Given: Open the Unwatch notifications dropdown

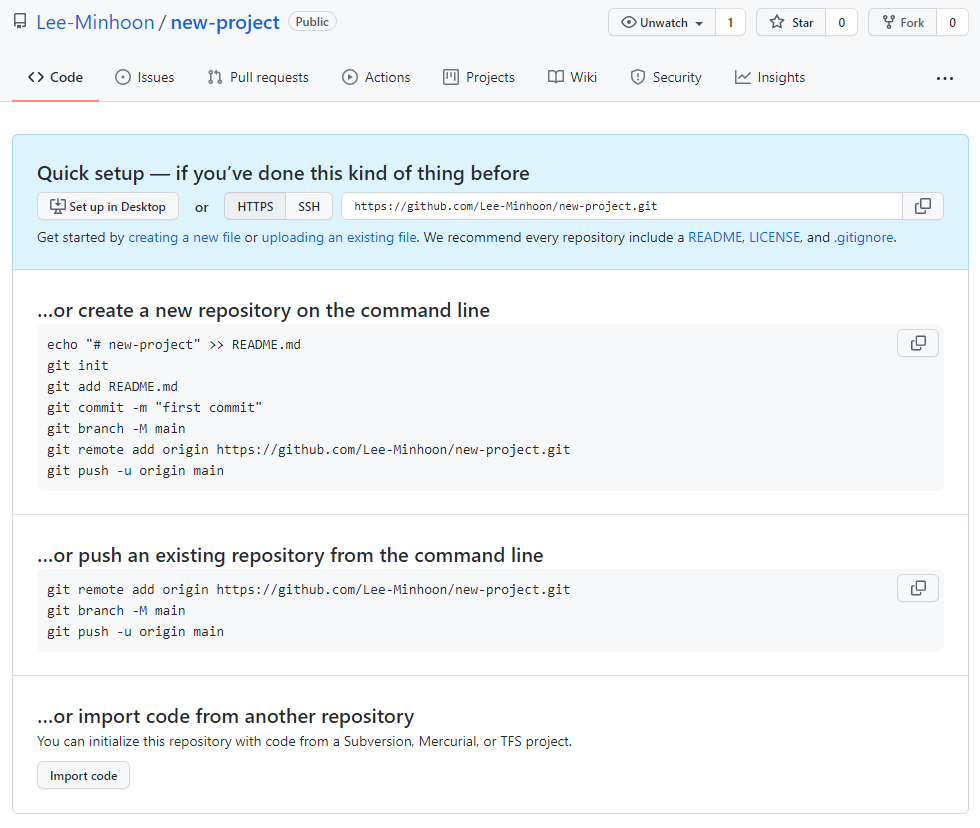Looking at the screenshot, I should pyautogui.click(x=662, y=22).
